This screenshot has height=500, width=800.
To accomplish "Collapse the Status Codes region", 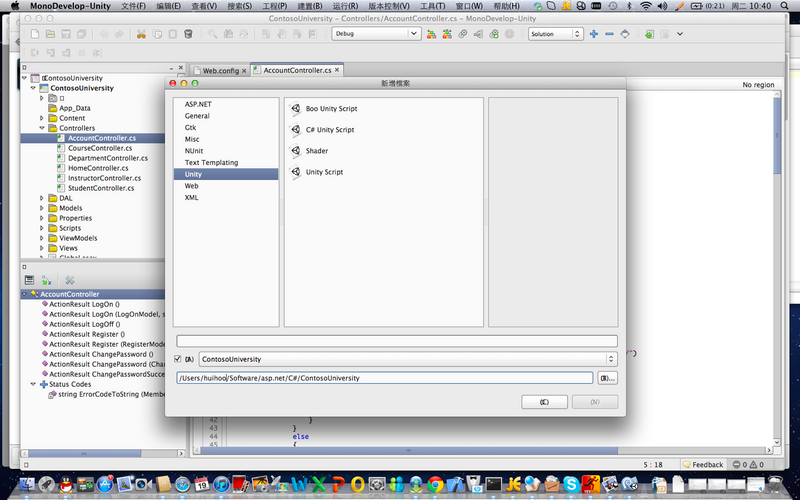I will [x=33, y=384].
